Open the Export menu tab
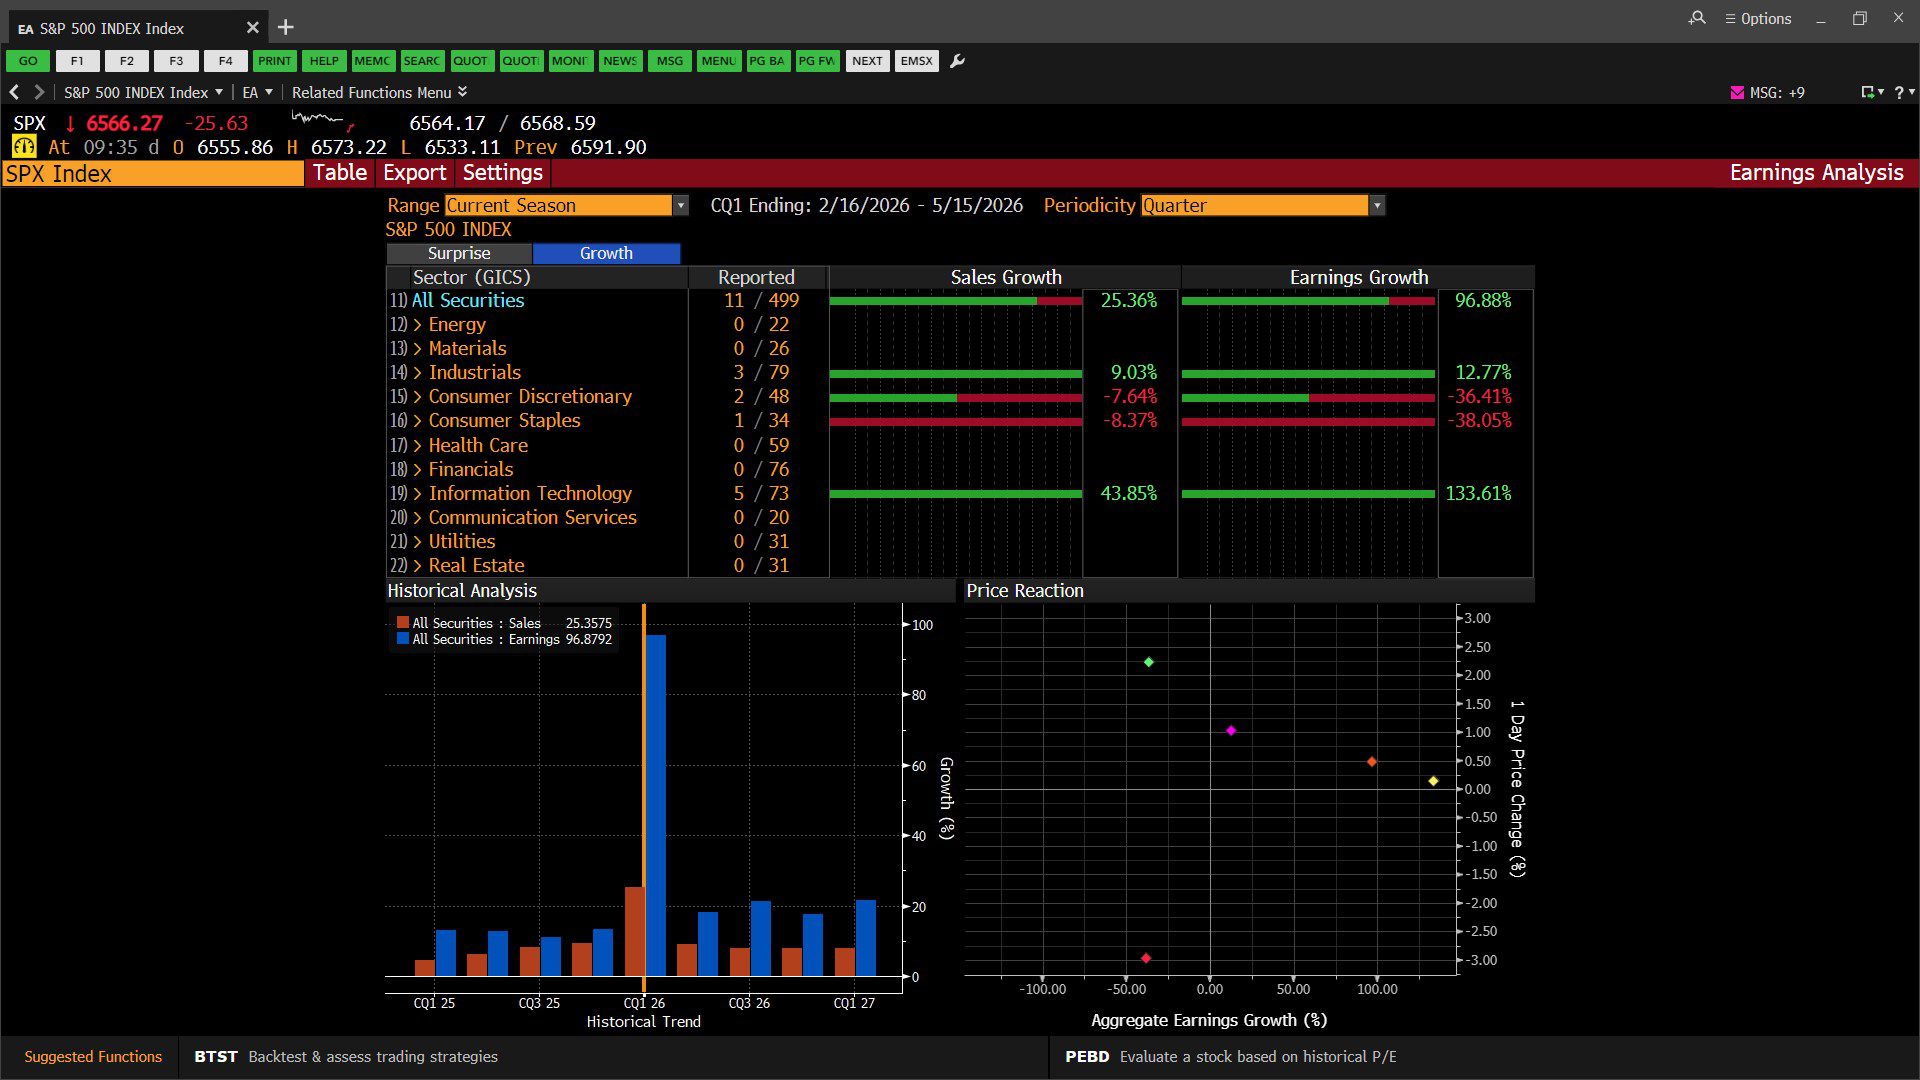The height and width of the screenshot is (1080, 1920). [x=414, y=173]
